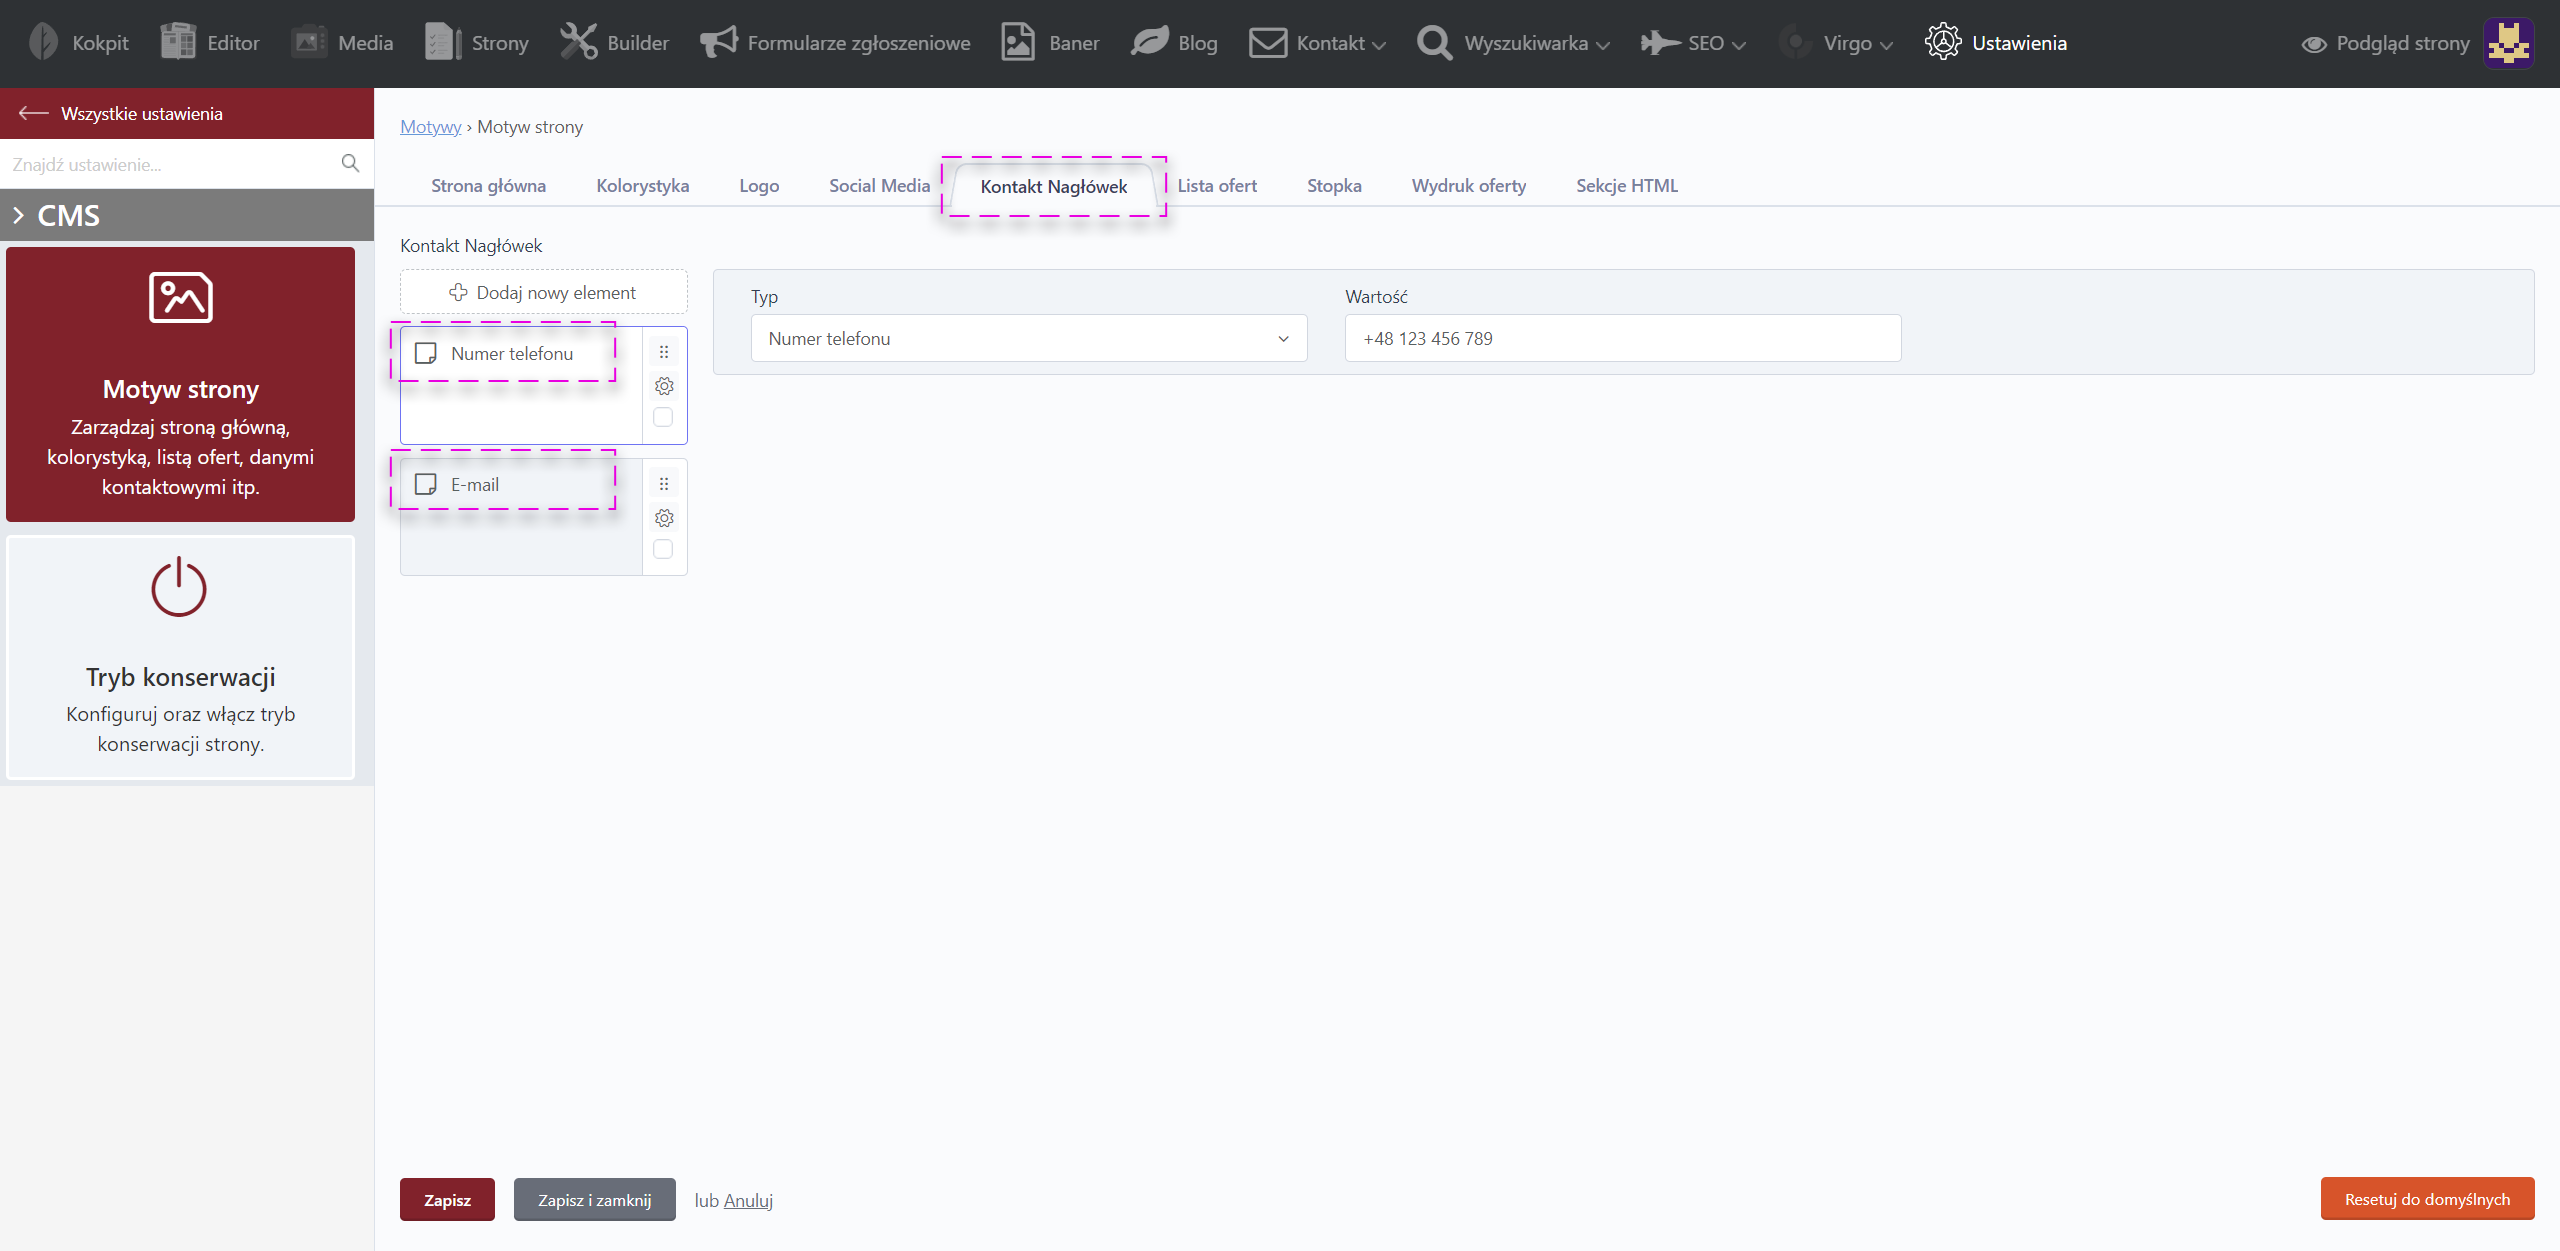This screenshot has height=1251, width=2560.
Task: Click the Kokpit leaf icon
Action: coord(43,43)
